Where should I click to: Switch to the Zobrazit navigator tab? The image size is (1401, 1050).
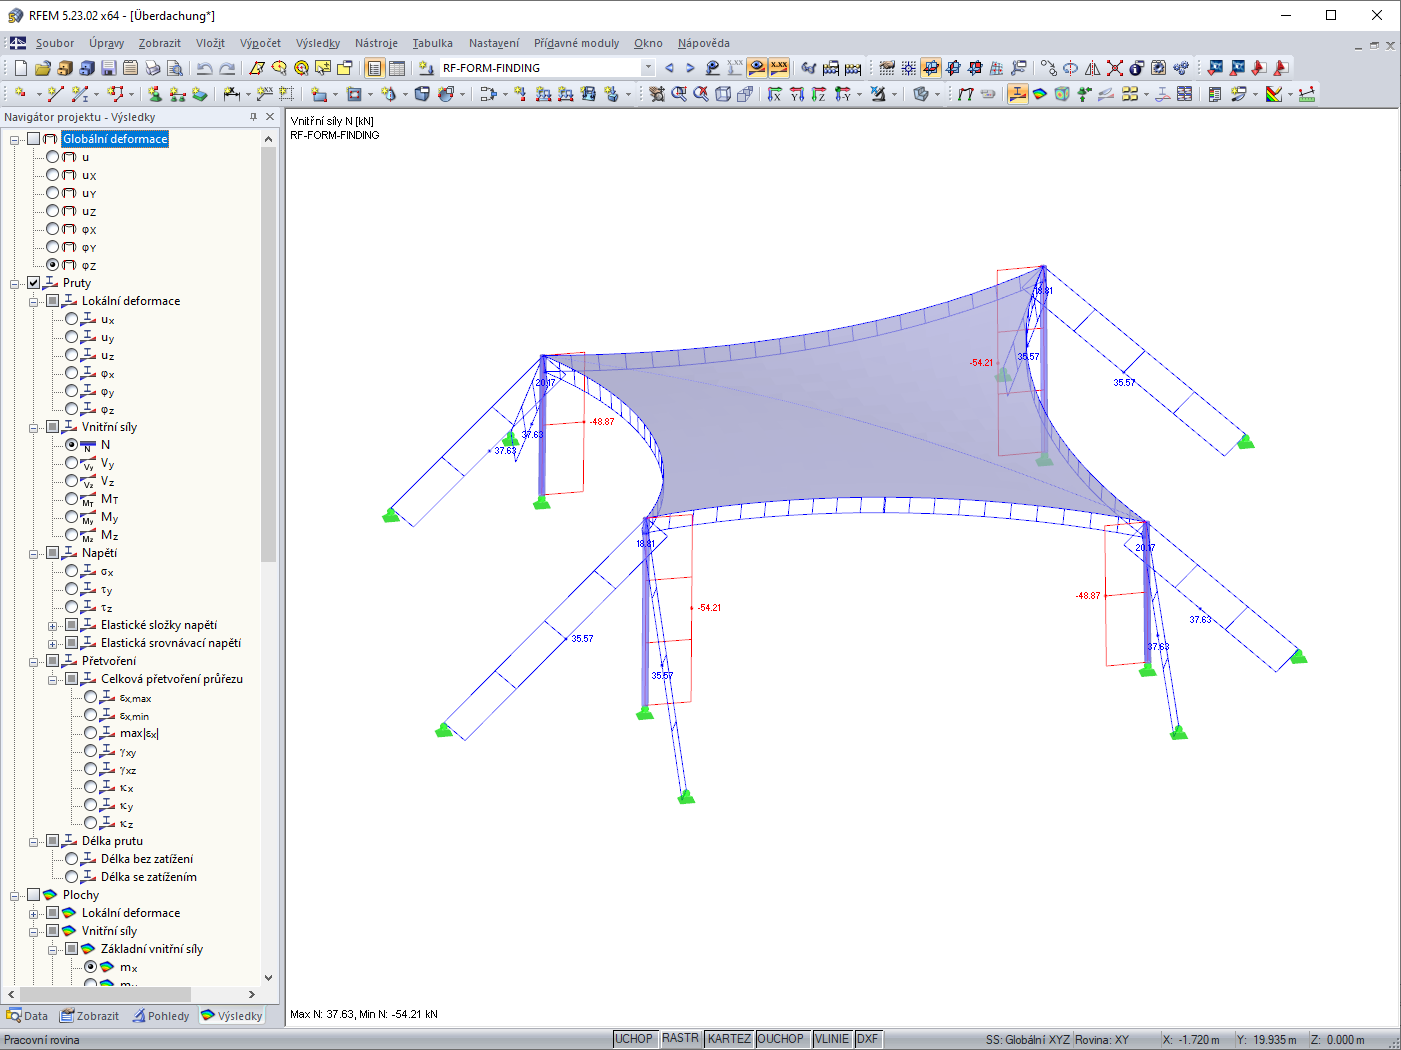[x=90, y=1016]
